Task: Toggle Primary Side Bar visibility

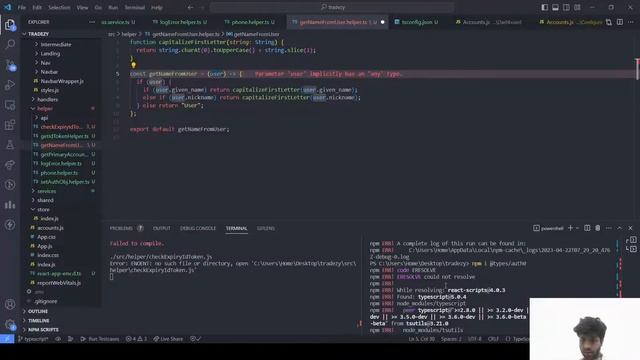Action: click(544, 7)
